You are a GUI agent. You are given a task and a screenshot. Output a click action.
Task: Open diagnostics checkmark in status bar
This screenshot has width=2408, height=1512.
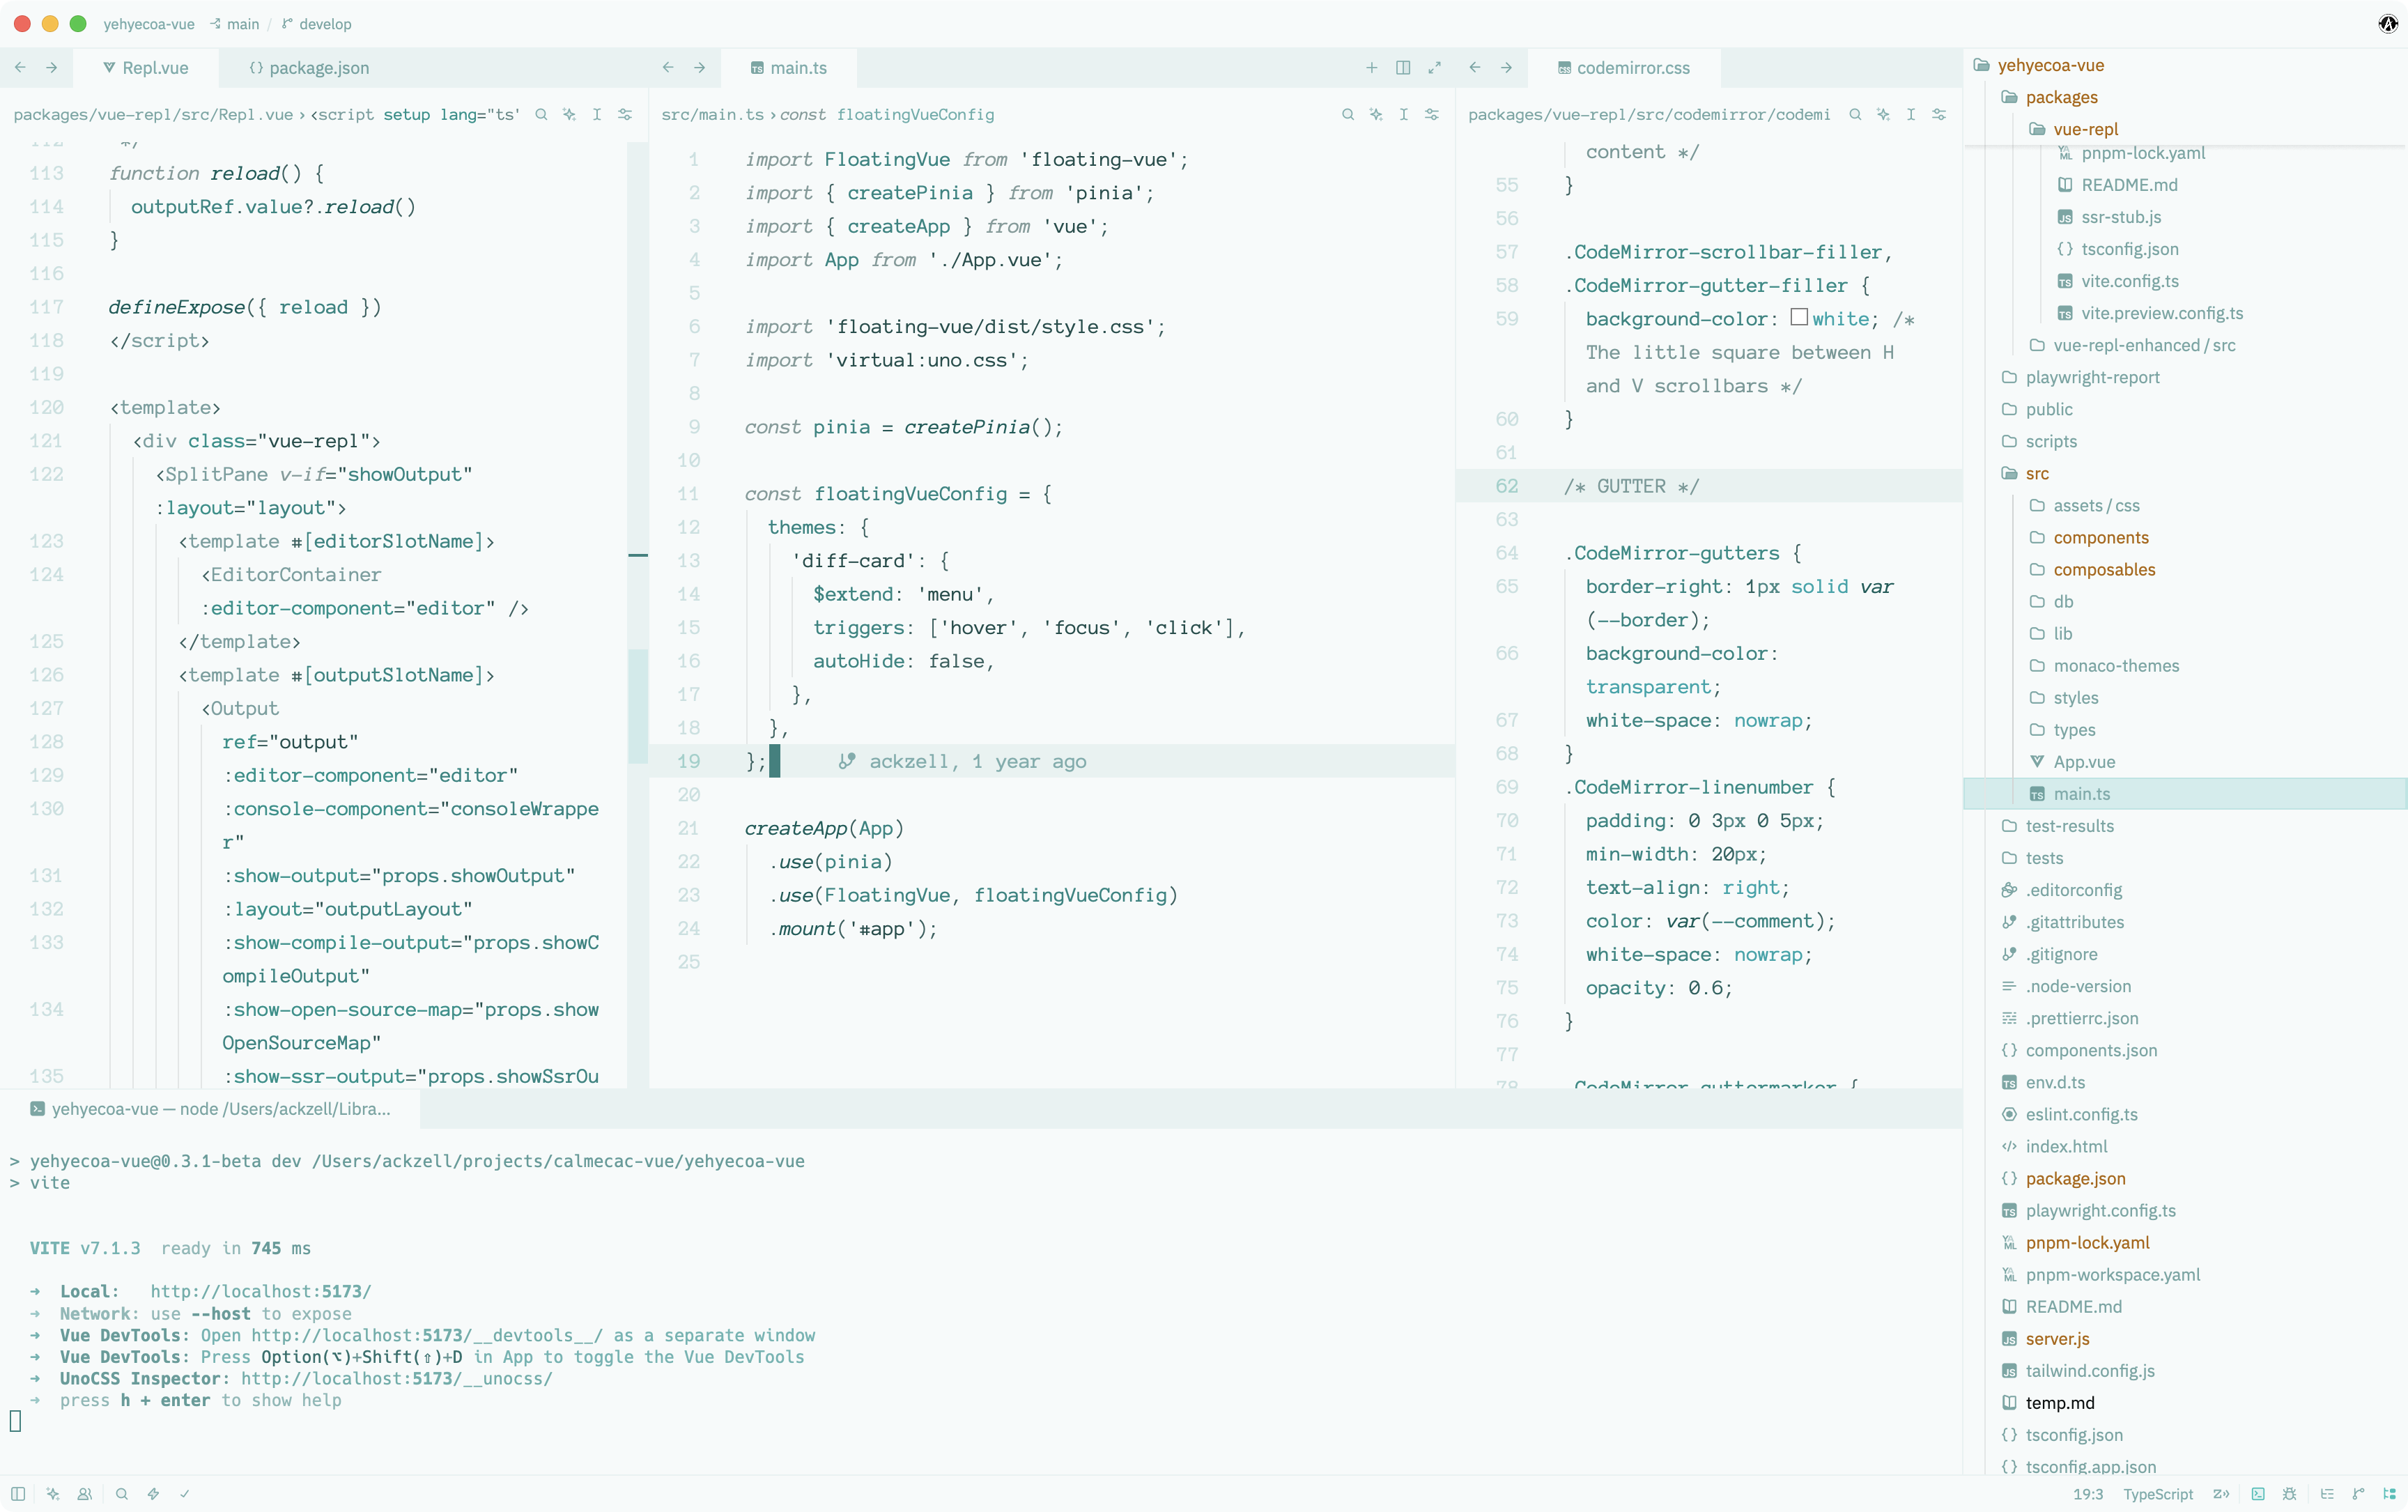[x=185, y=1494]
